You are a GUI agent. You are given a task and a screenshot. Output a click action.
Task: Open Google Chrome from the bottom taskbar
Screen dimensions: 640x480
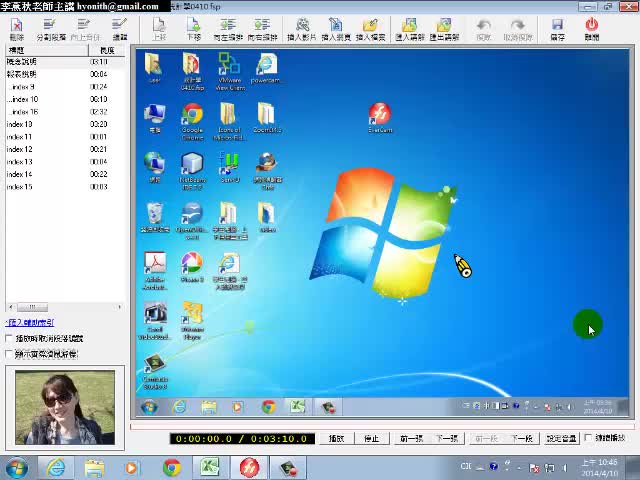pyautogui.click(x=172, y=468)
